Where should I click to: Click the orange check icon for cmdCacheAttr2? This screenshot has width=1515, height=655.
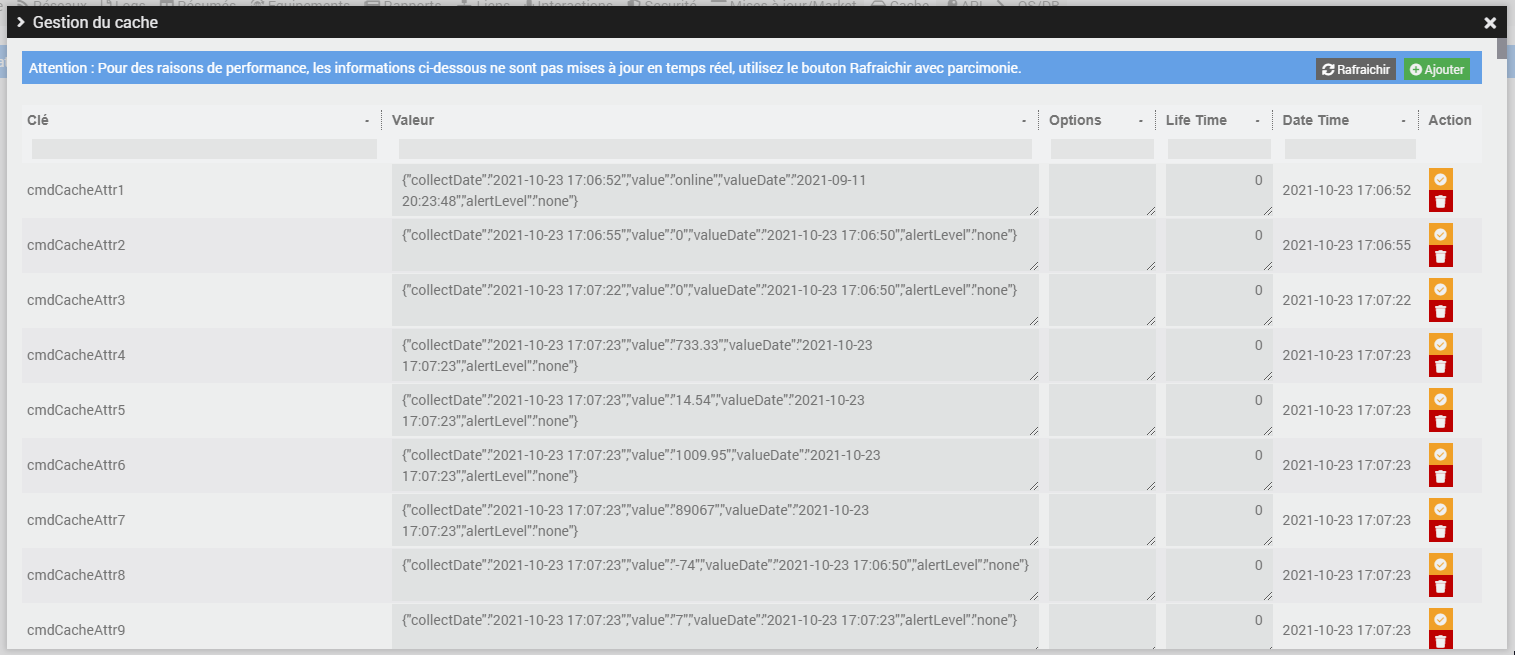[1440, 234]
